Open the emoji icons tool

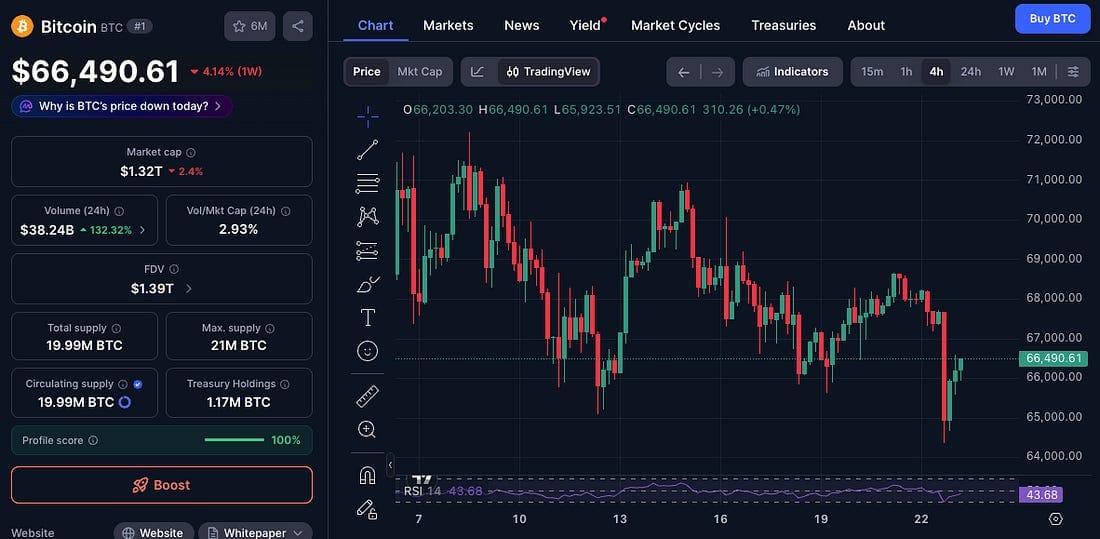tap(368, 350)
